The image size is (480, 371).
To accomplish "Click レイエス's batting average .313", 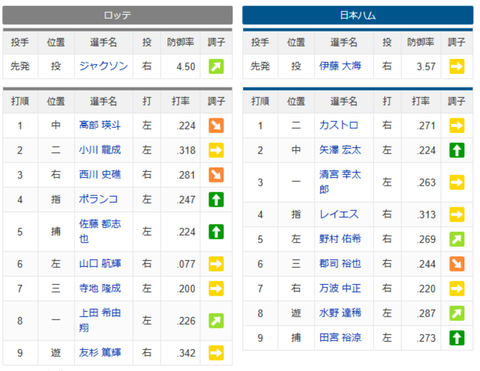I will coord(426,215).
